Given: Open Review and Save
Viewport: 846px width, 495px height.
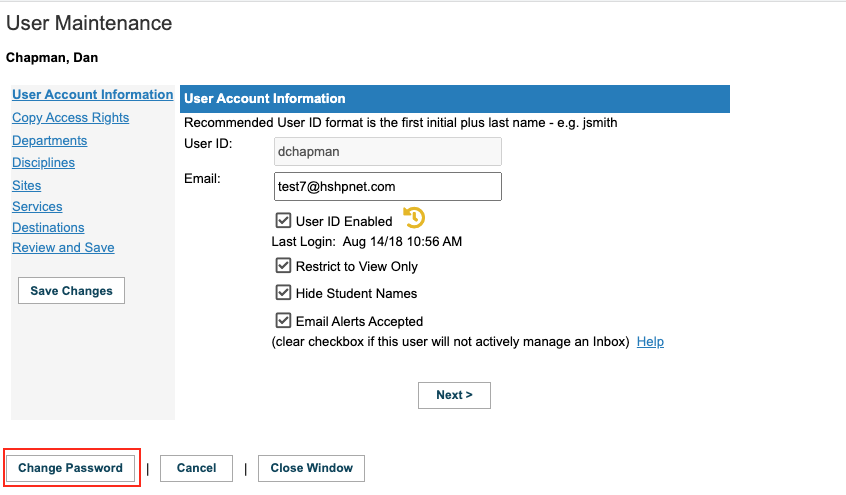Looking at the screenshot, I should pyautogui.click(x=63, y=247).
